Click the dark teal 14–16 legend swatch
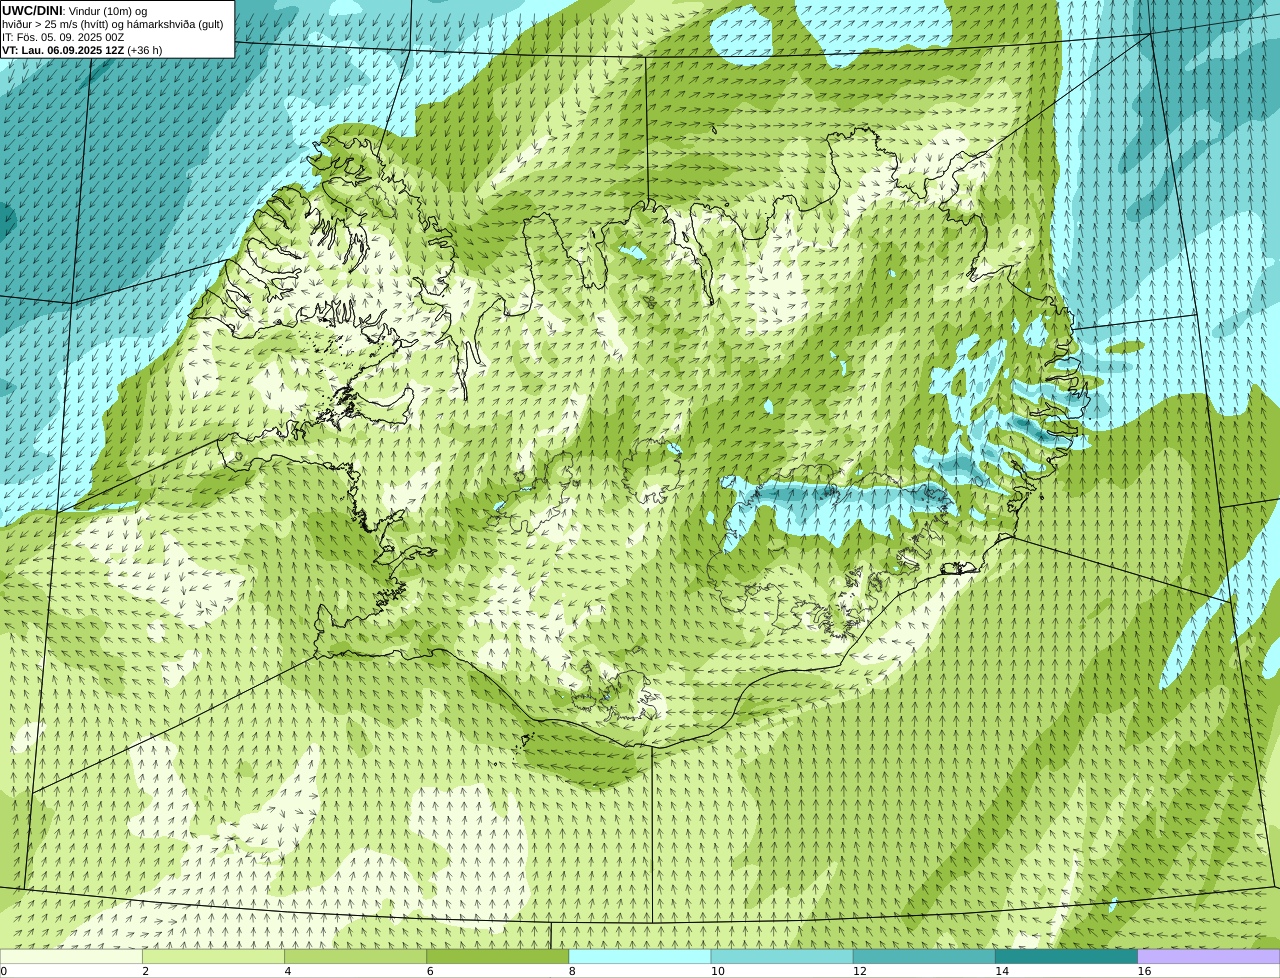This screenshot has width=1280, height=978. [x=1067, y=956]
